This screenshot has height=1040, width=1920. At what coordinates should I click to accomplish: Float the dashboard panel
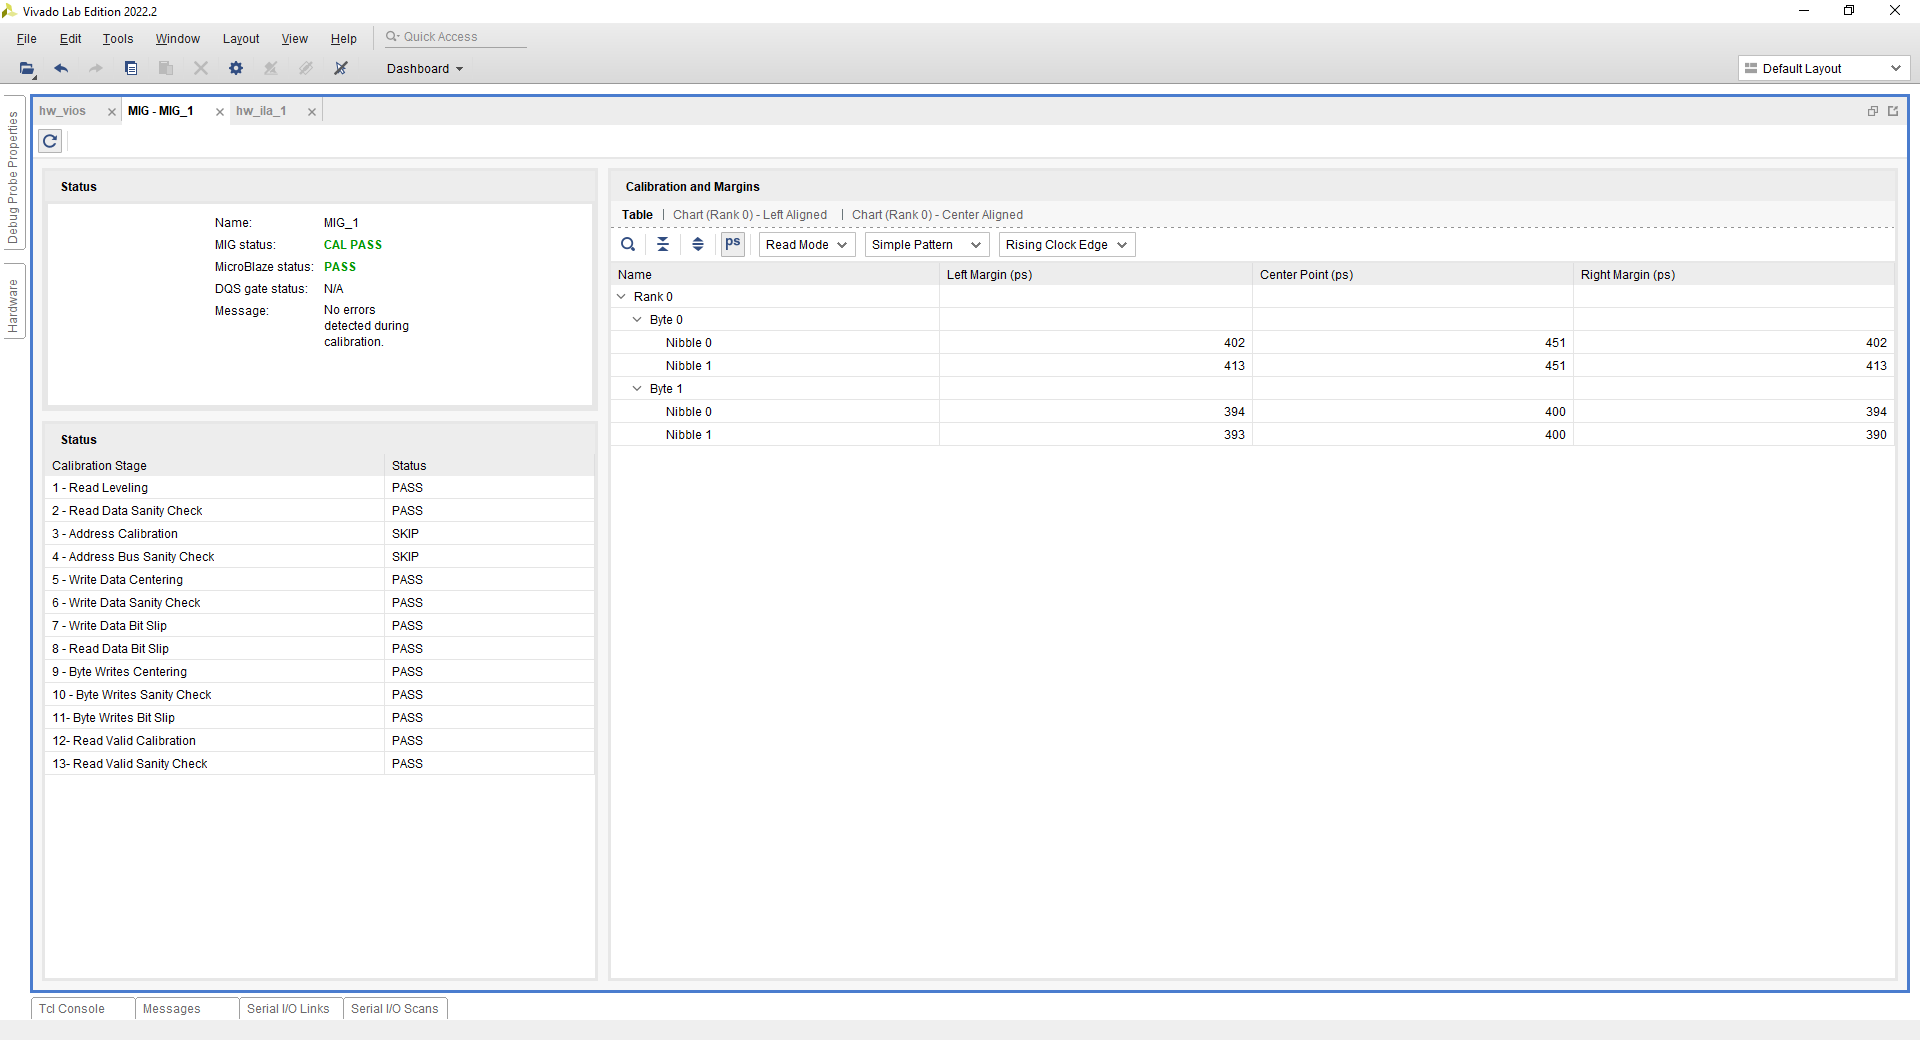[1873, 111]
